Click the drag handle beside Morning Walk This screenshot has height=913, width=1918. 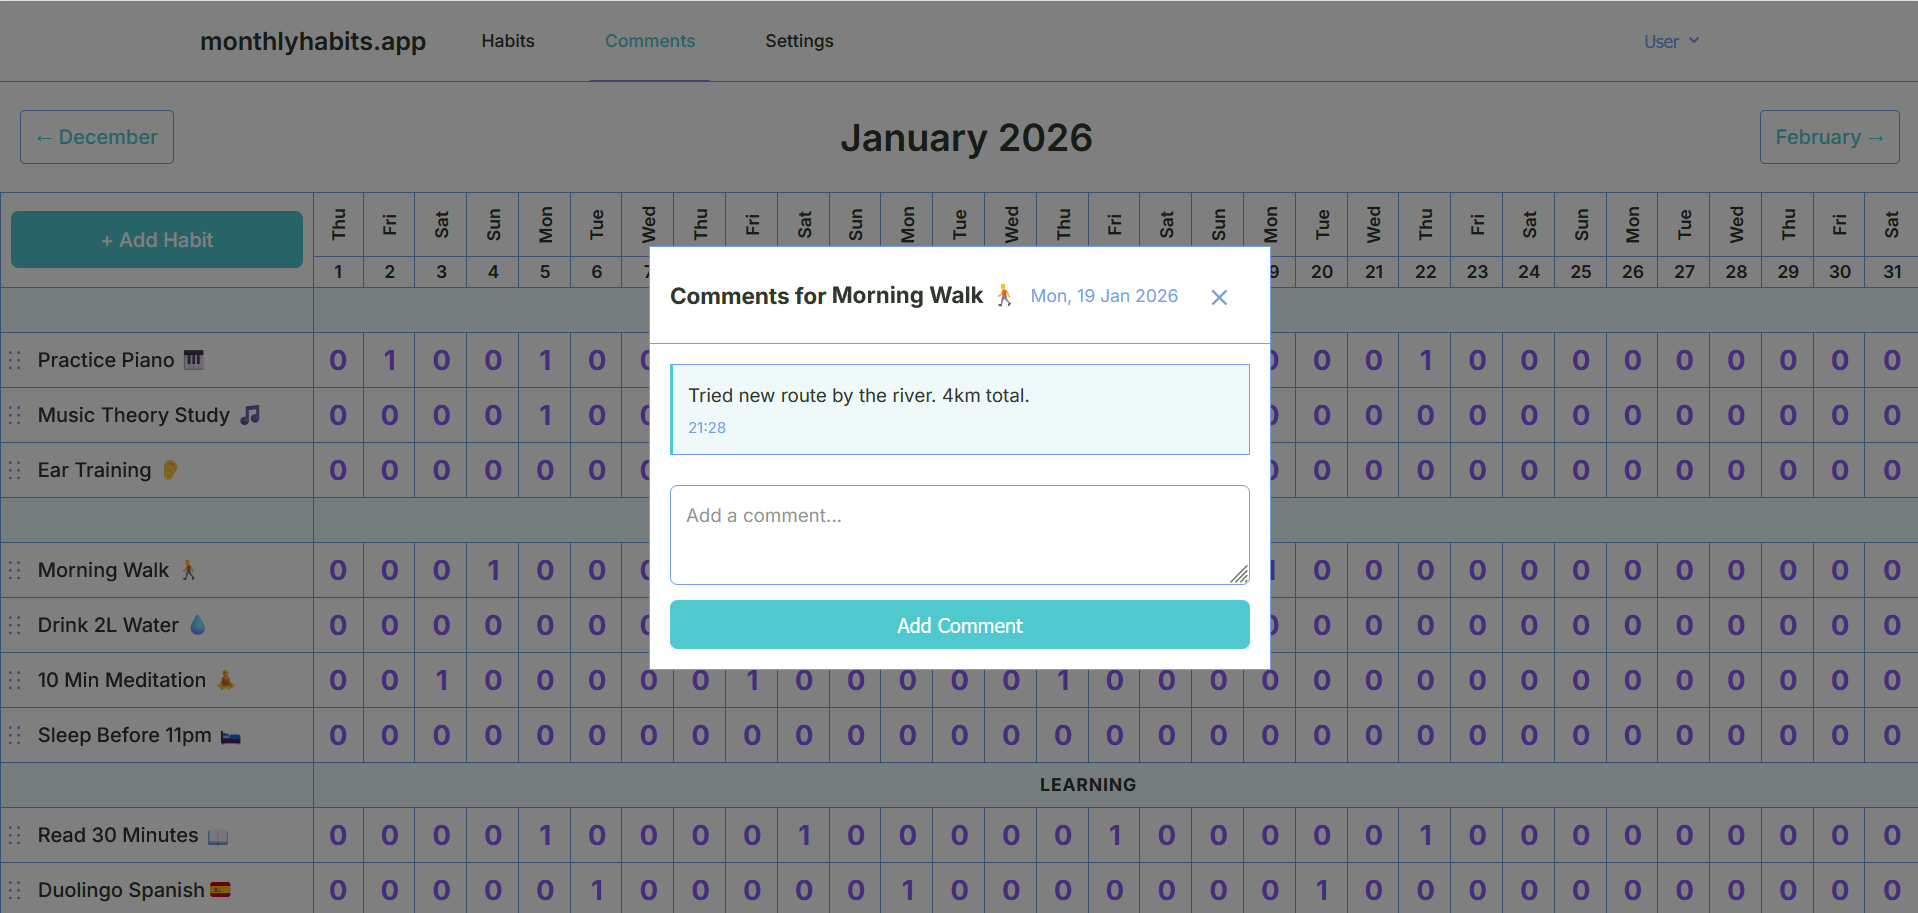[14, 570]
